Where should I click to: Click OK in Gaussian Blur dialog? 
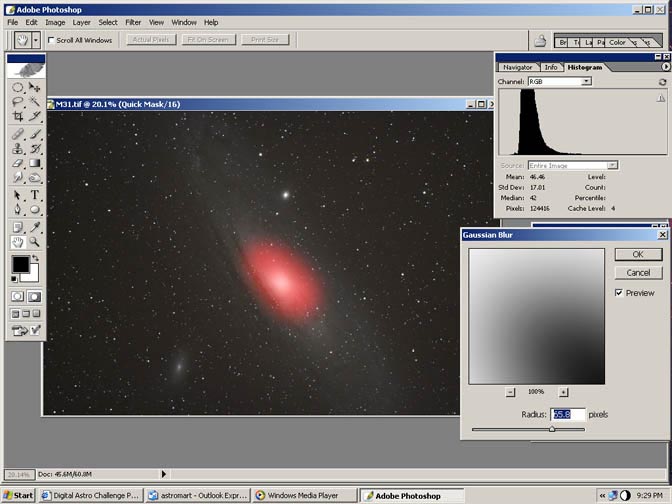pos(638,255)
